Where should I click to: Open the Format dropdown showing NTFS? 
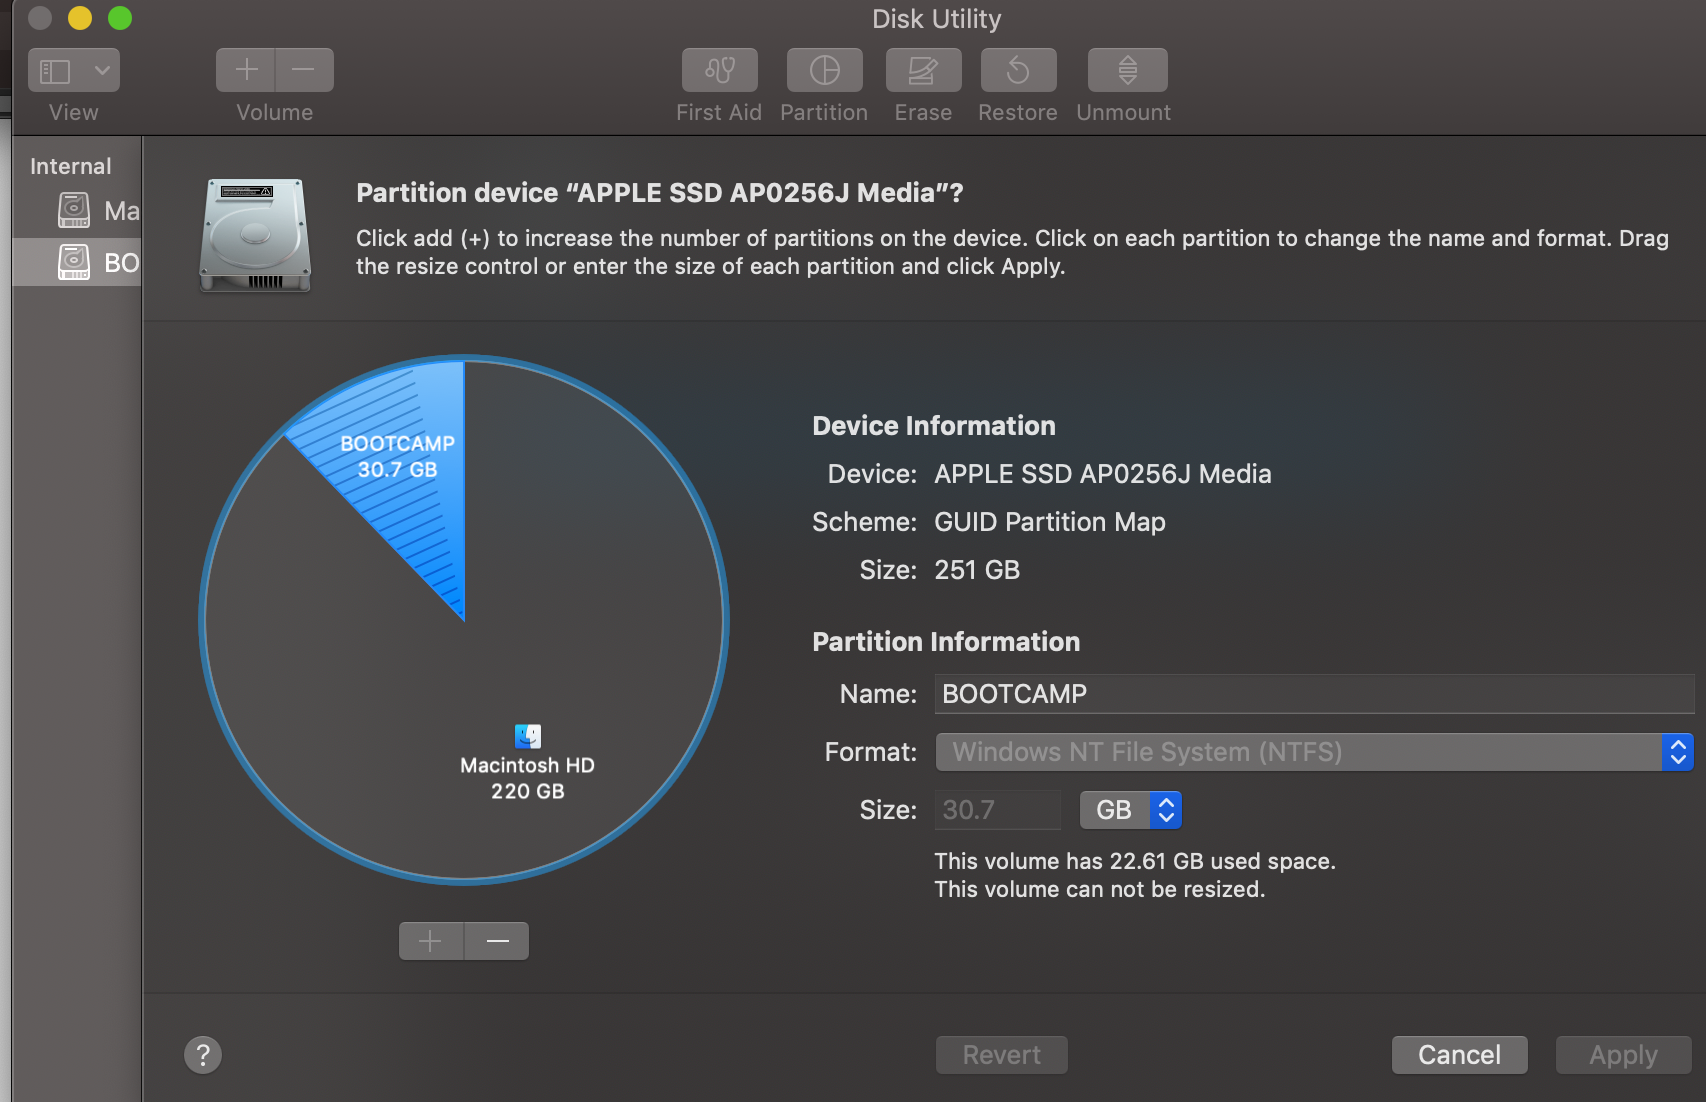[1314, 752]
